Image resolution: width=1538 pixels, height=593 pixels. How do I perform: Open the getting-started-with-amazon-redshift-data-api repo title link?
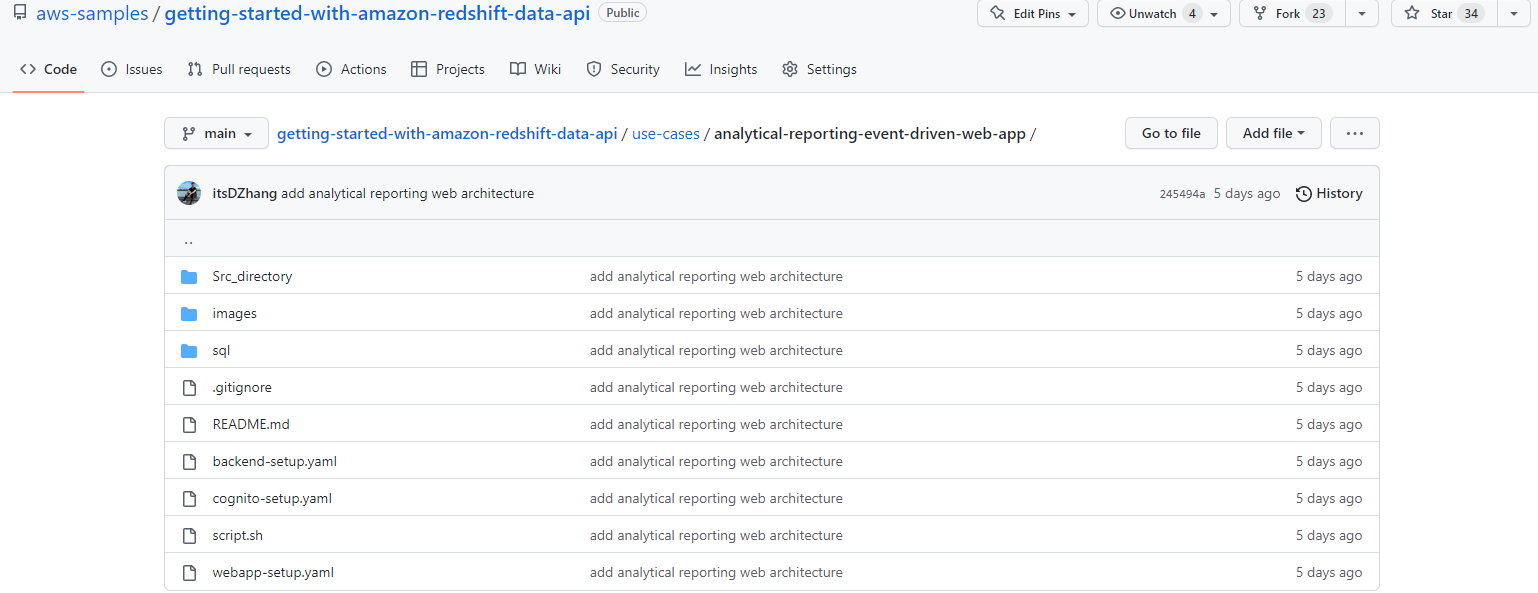(377, 13)
